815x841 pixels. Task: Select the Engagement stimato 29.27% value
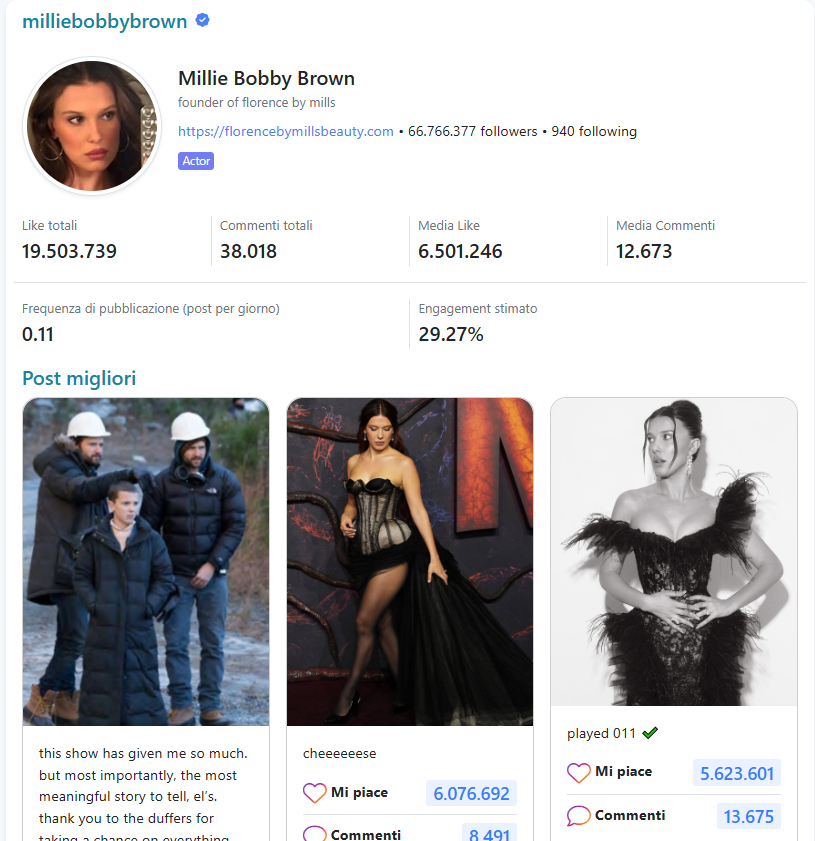pyautogui.click(x=451, y=334)
